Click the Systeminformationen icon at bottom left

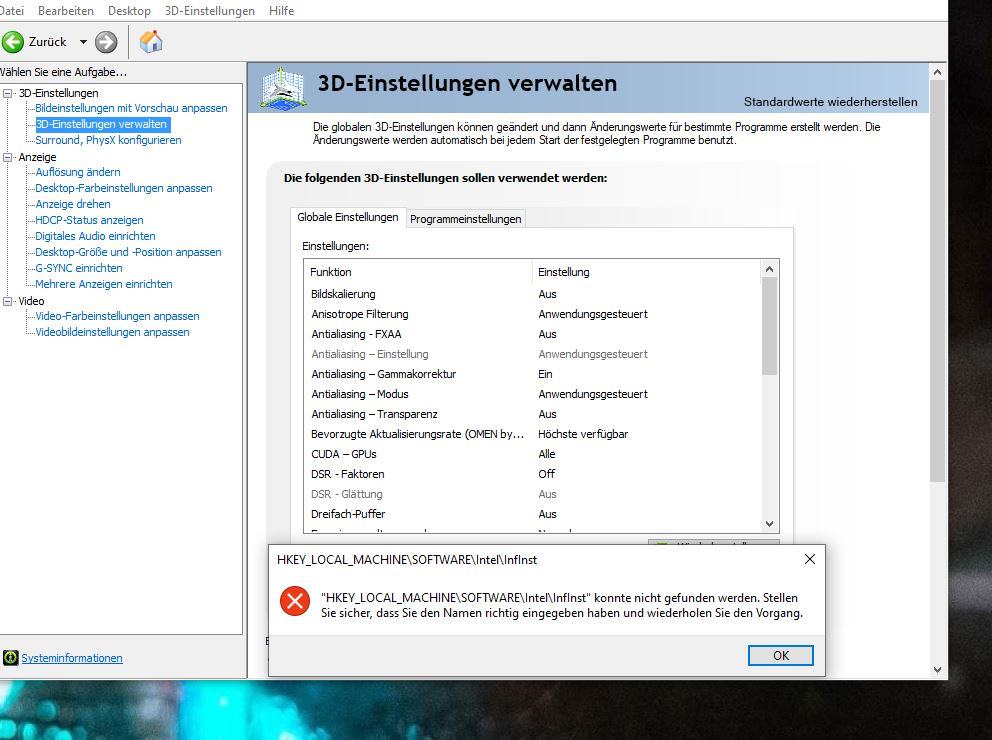point(10,658)
